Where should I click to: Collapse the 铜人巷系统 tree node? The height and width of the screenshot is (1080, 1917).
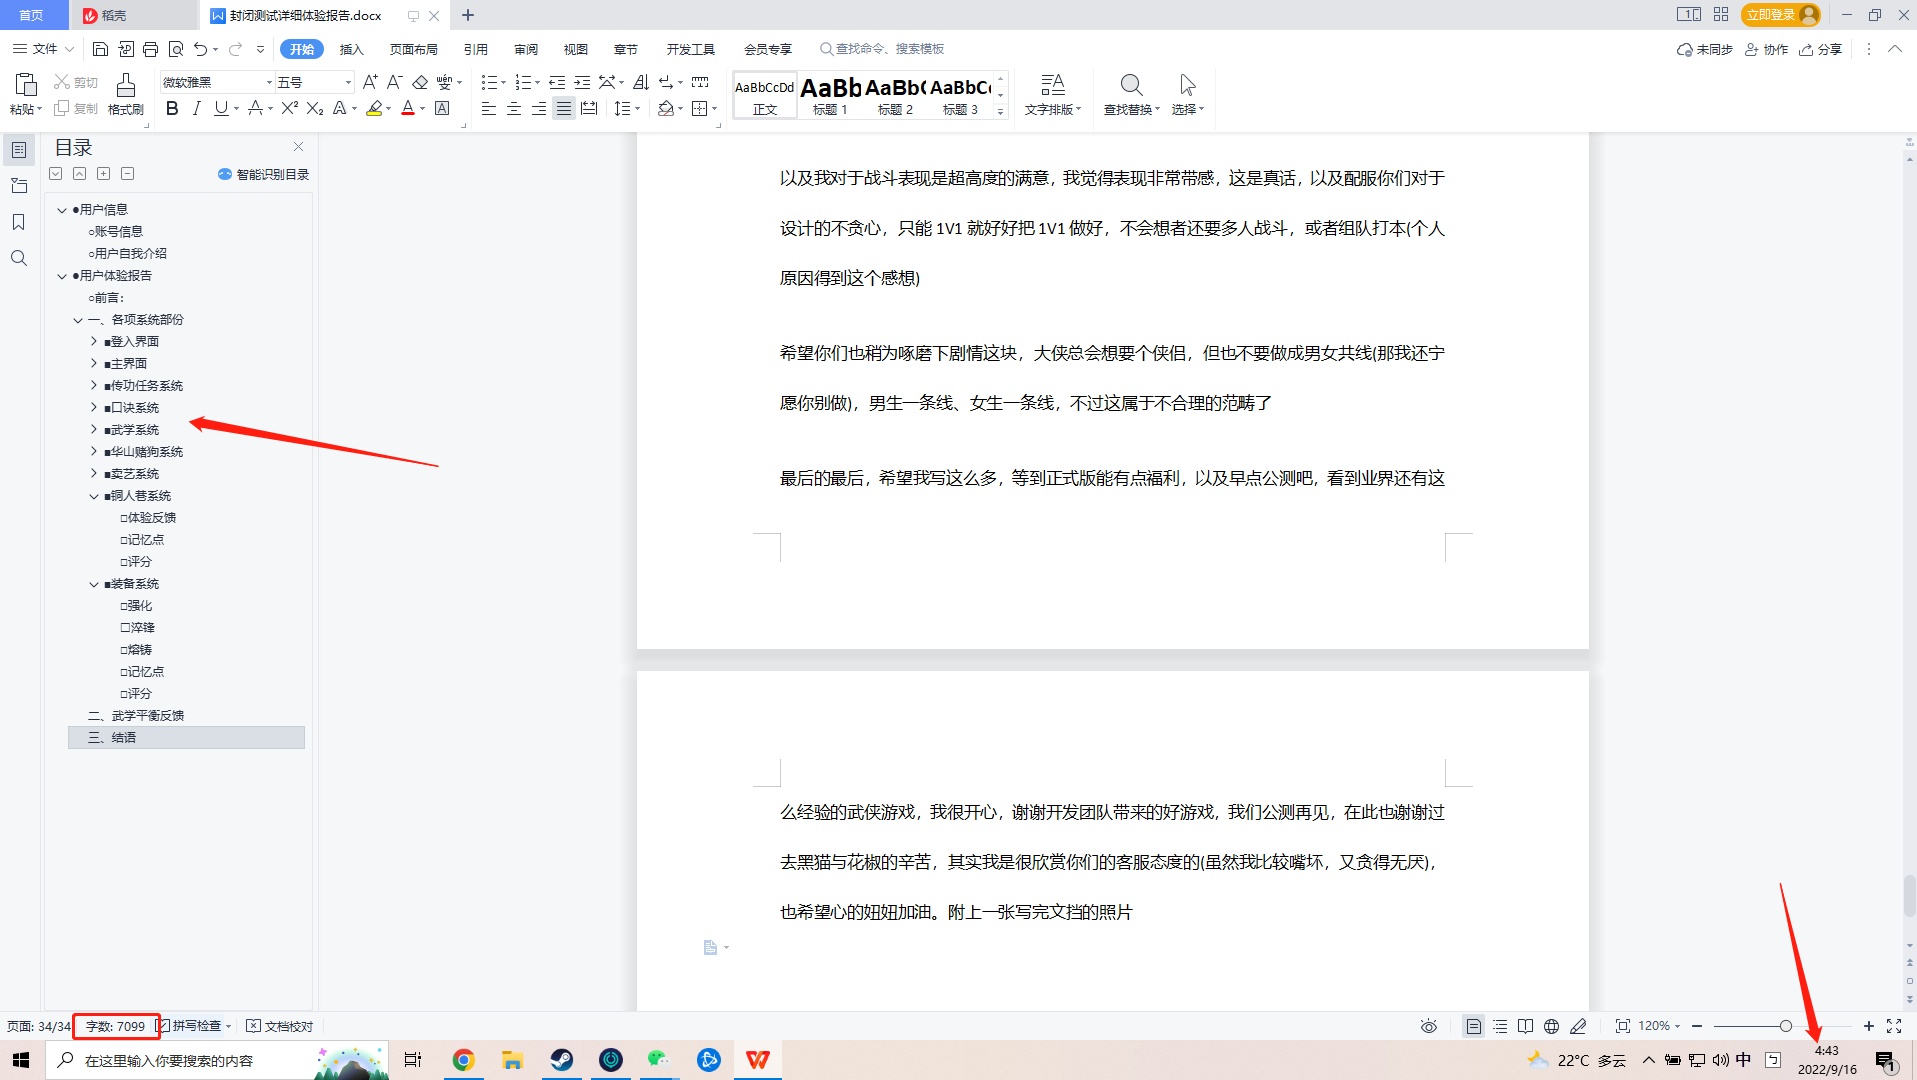click(94, 496)
